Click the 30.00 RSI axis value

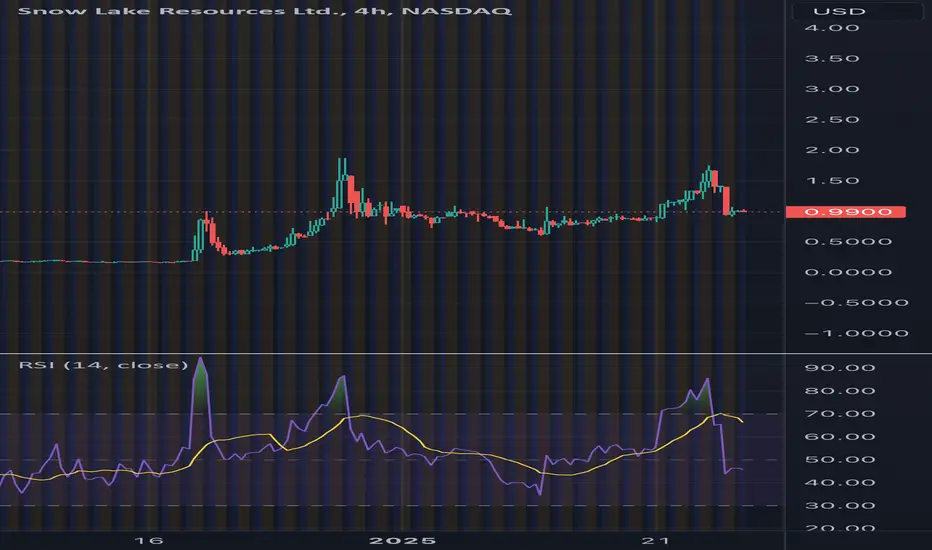[x=840, y=505]
